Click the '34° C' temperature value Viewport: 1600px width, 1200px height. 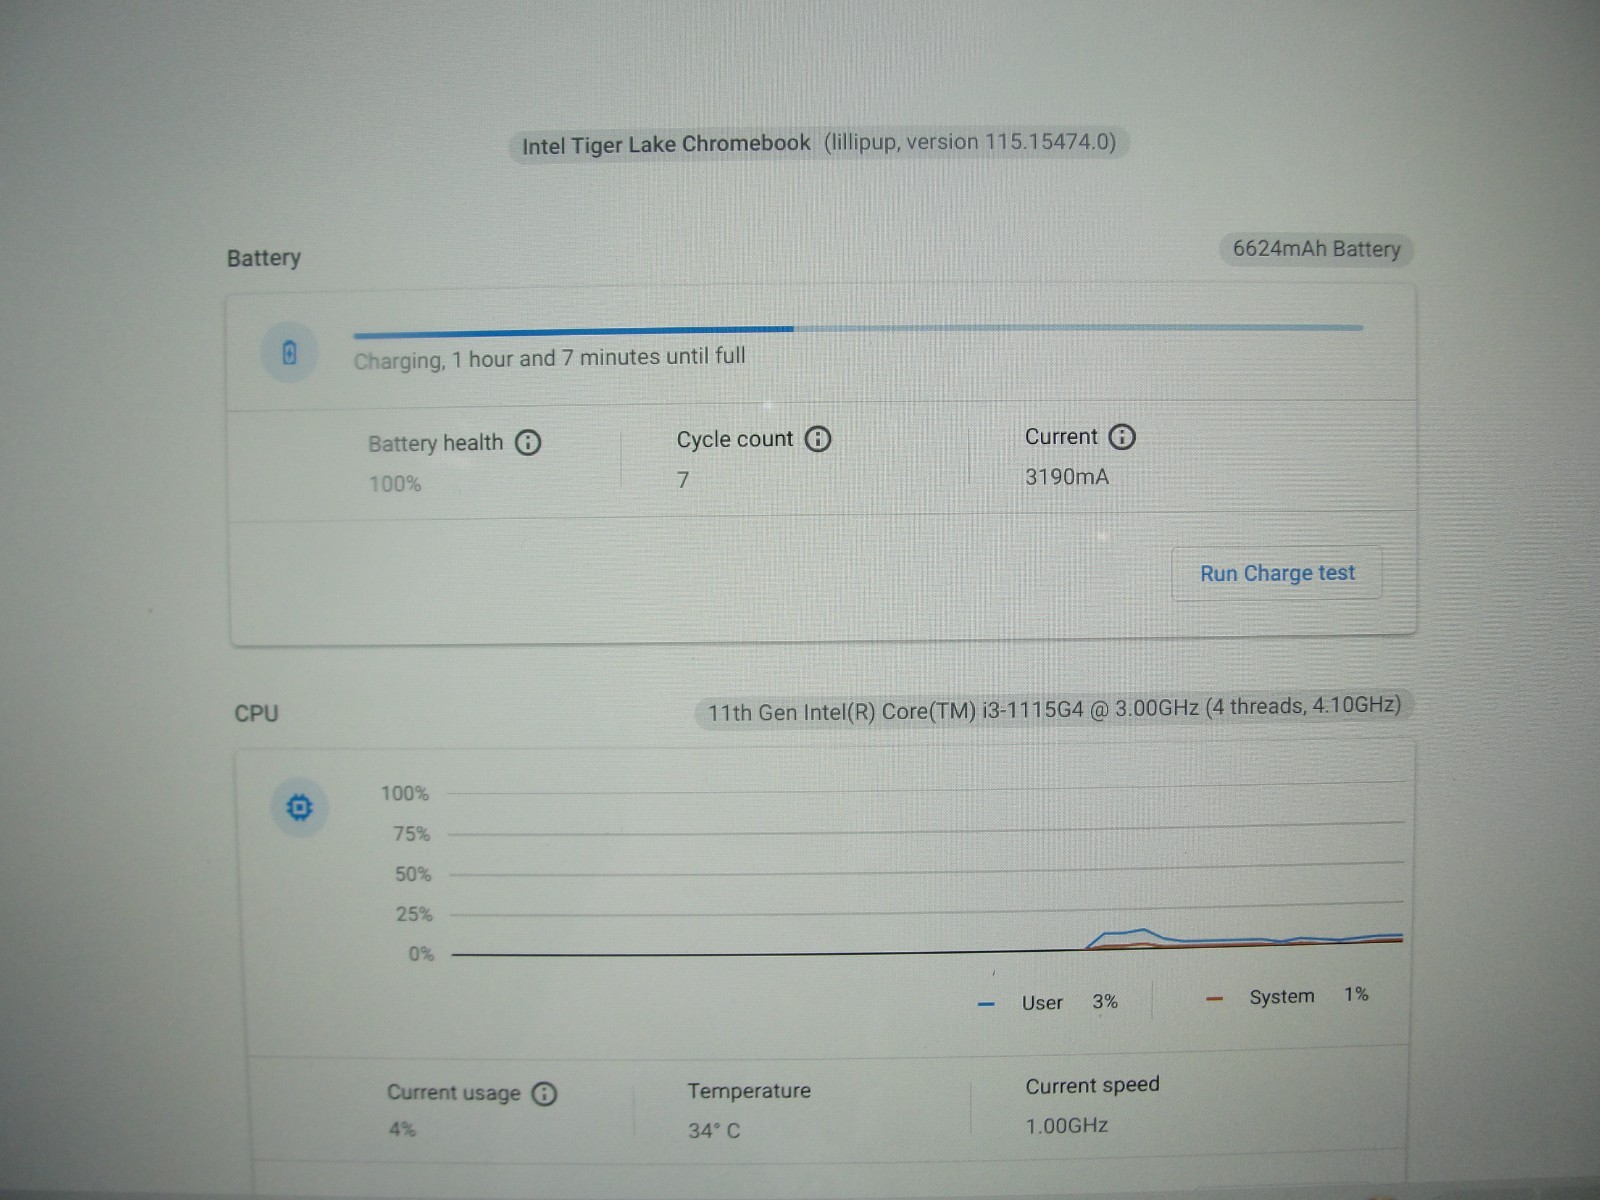point(714,1131)
